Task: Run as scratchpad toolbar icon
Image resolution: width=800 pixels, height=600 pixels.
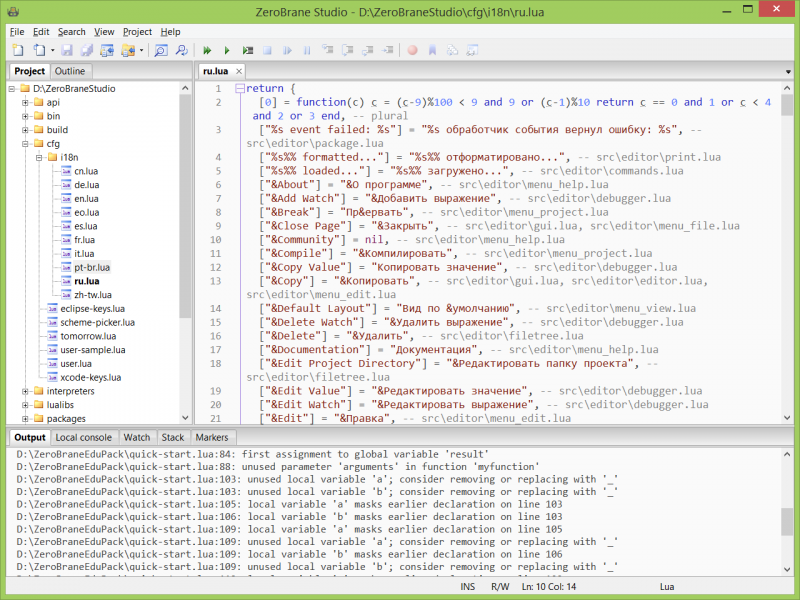Action: pos(247,50)
